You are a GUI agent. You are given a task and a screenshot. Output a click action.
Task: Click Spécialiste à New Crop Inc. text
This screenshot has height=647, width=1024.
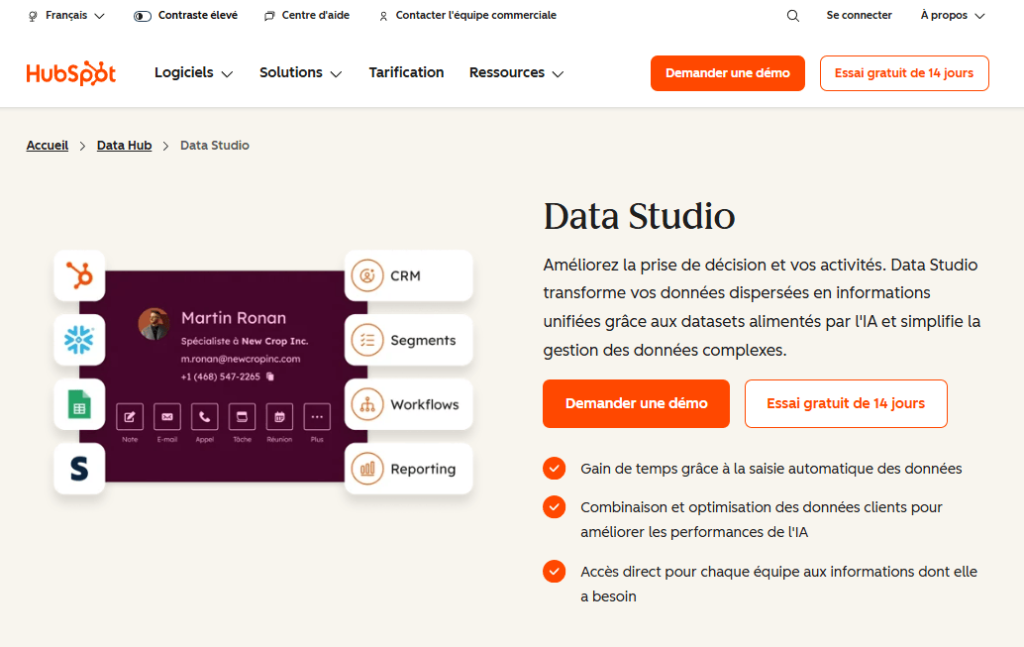pyautogui.click(x=244, y=341)
